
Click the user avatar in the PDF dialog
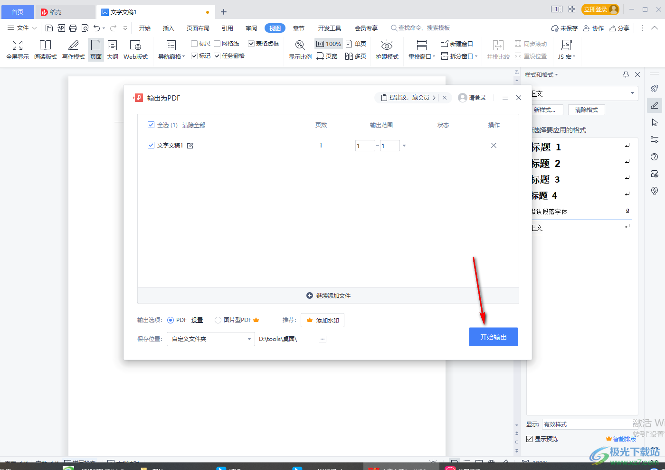(x=463, y=98)
